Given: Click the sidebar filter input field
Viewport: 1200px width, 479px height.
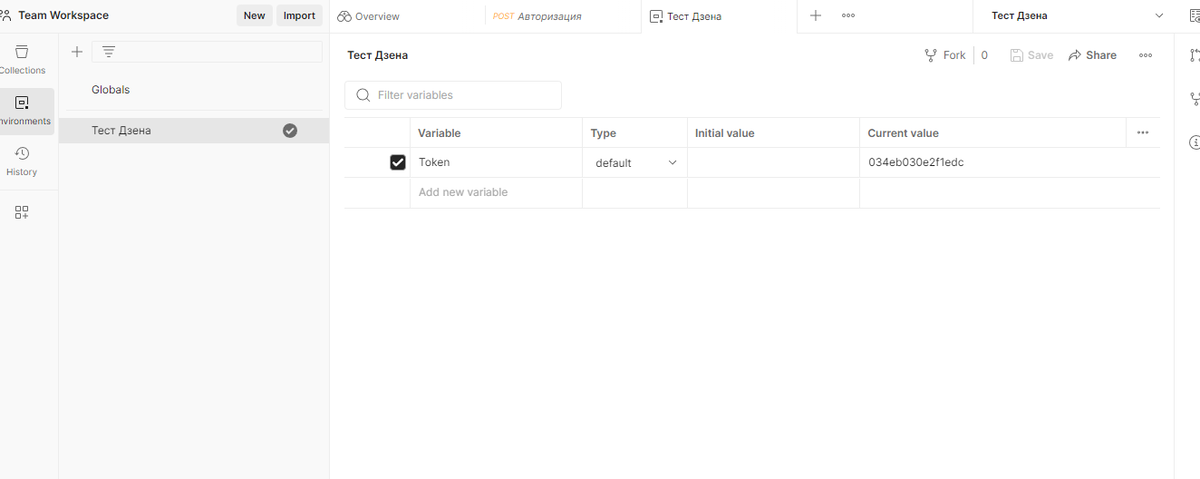Looking at the screenshot, I should click(x=207, y=52).
